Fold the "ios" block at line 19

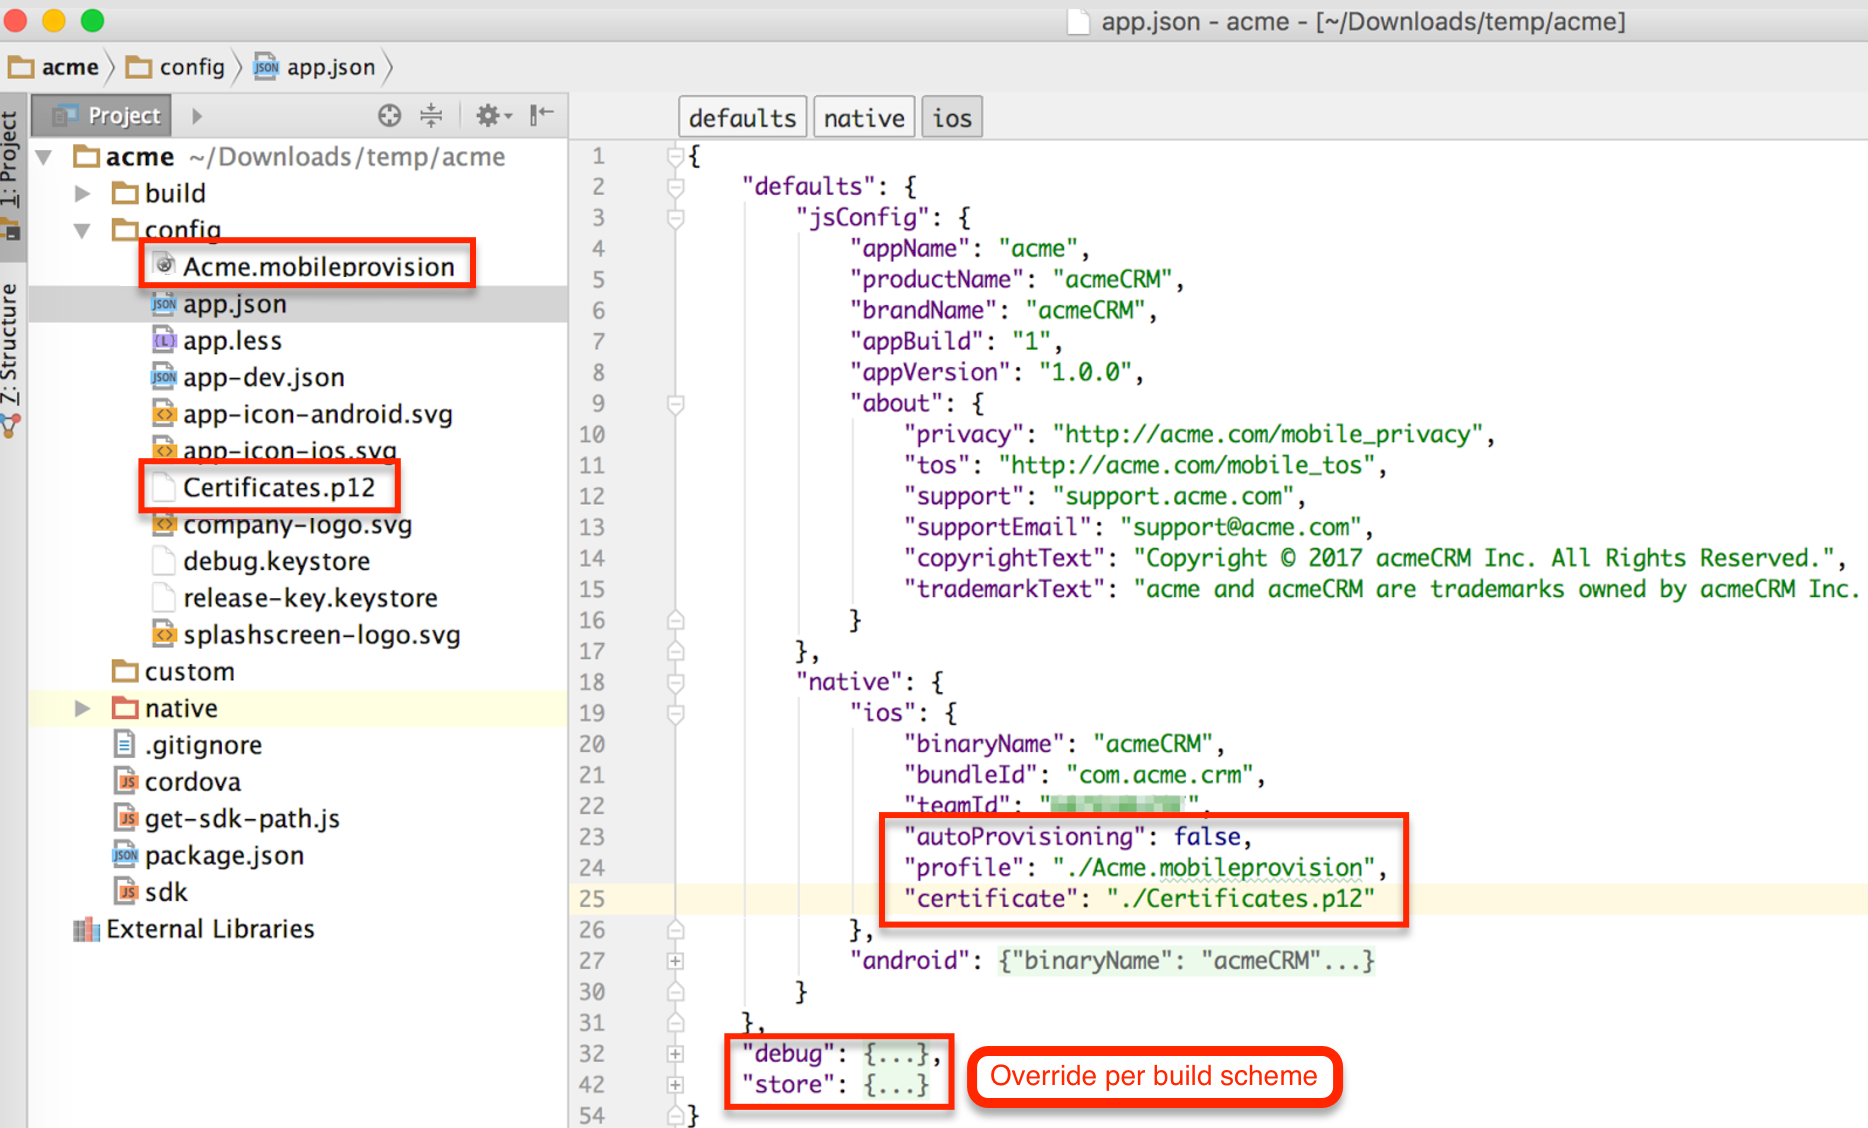pyautogui.click(x=676, y=714)
